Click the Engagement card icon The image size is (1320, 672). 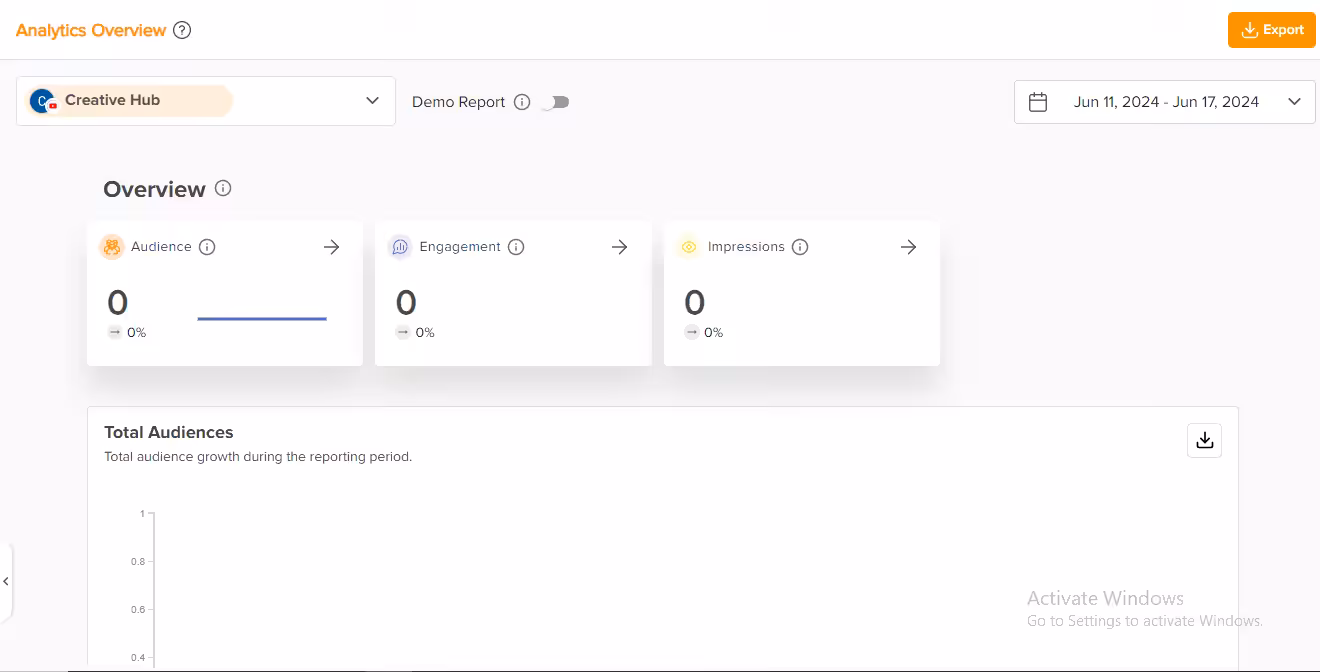400,247
